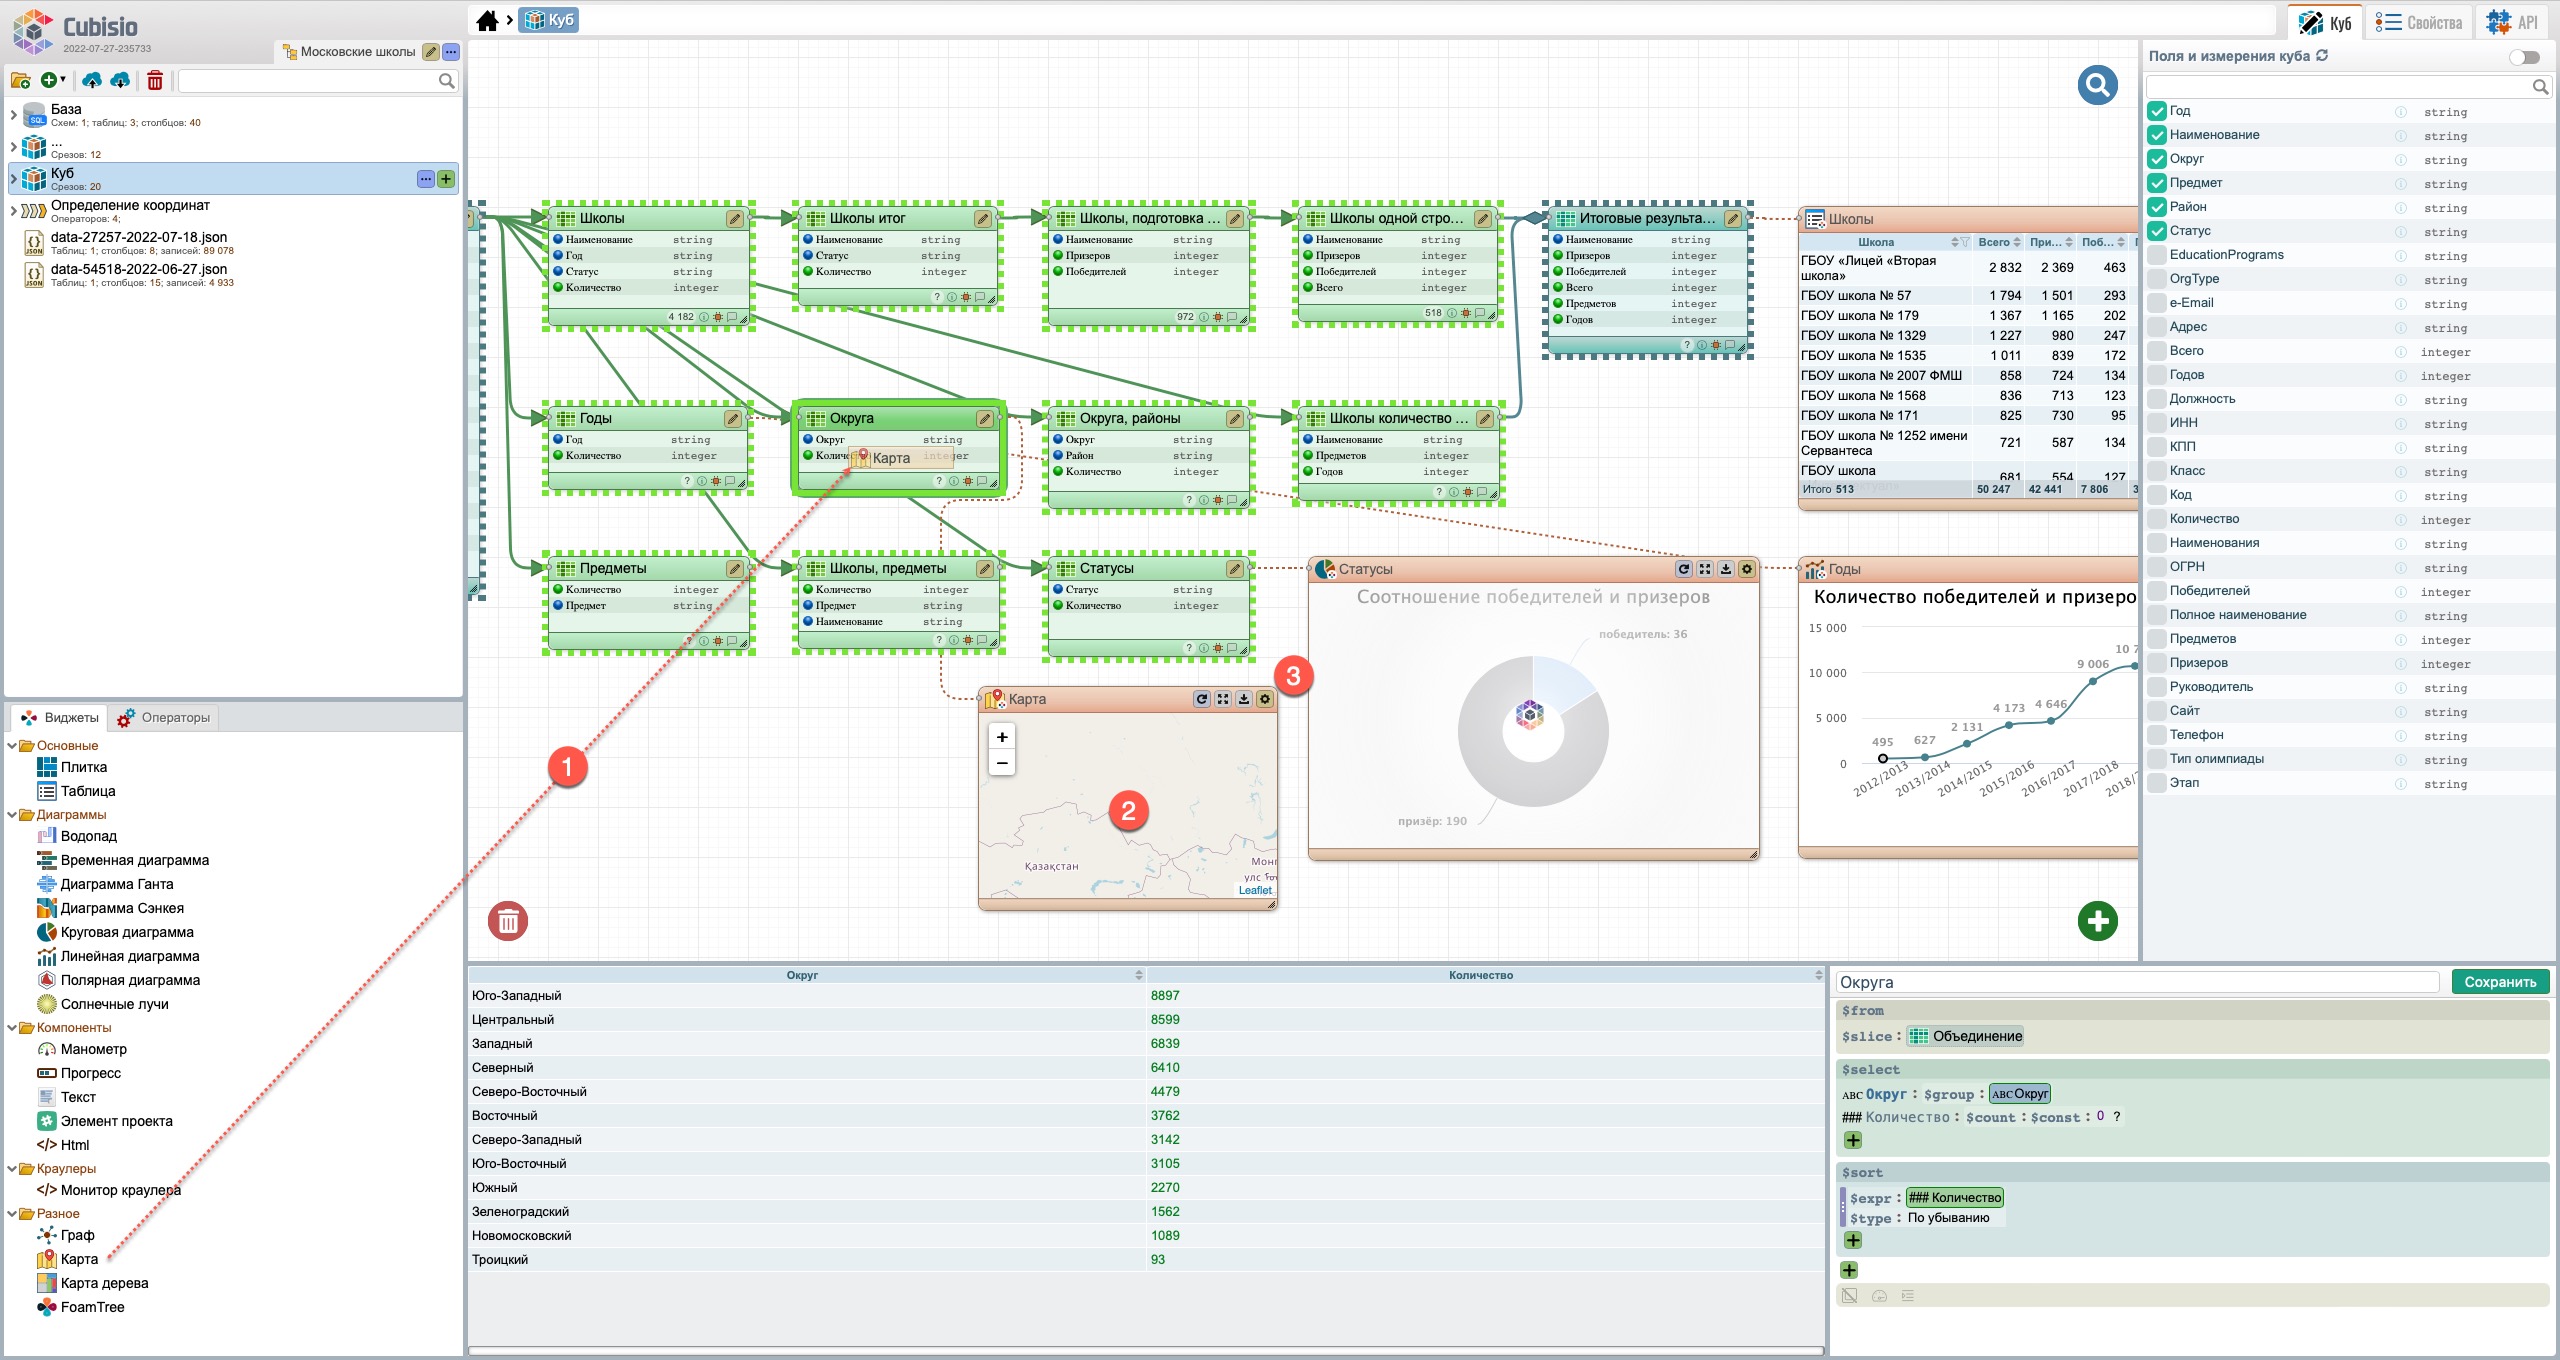Click the Сохранить button

[x=2499, y=982]
